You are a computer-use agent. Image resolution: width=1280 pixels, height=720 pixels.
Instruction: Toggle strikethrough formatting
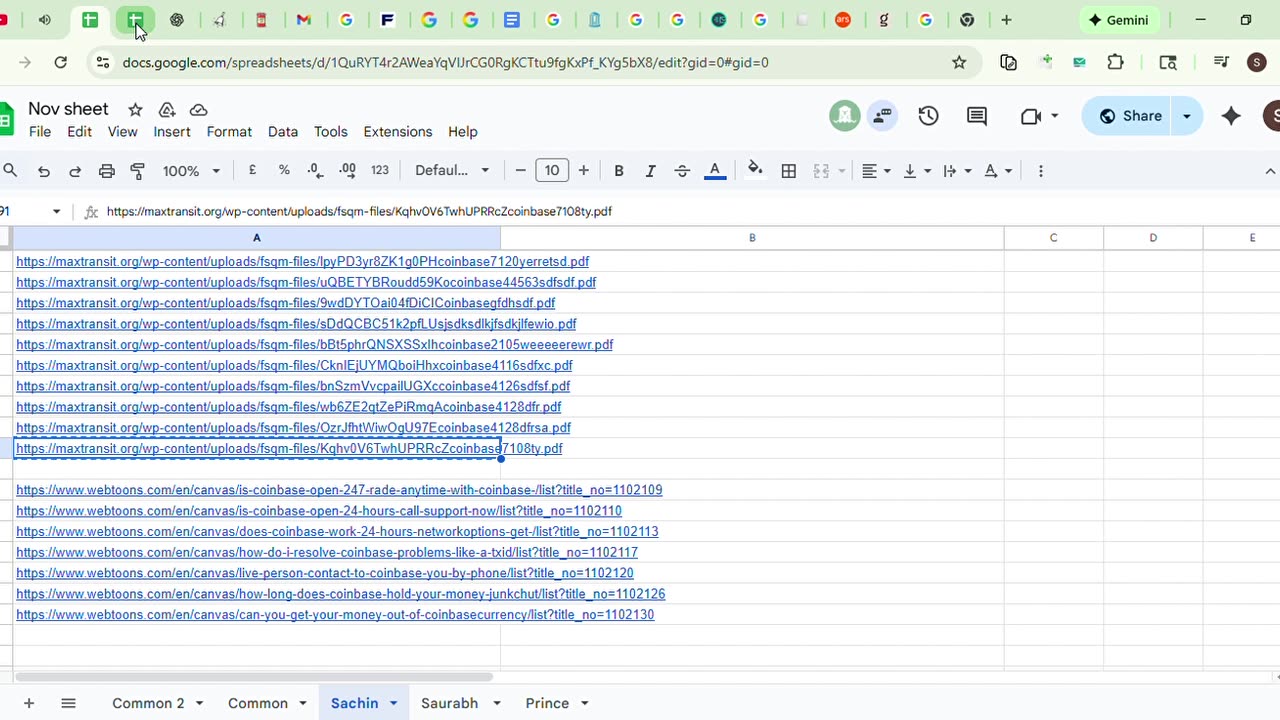click(682, 171)
